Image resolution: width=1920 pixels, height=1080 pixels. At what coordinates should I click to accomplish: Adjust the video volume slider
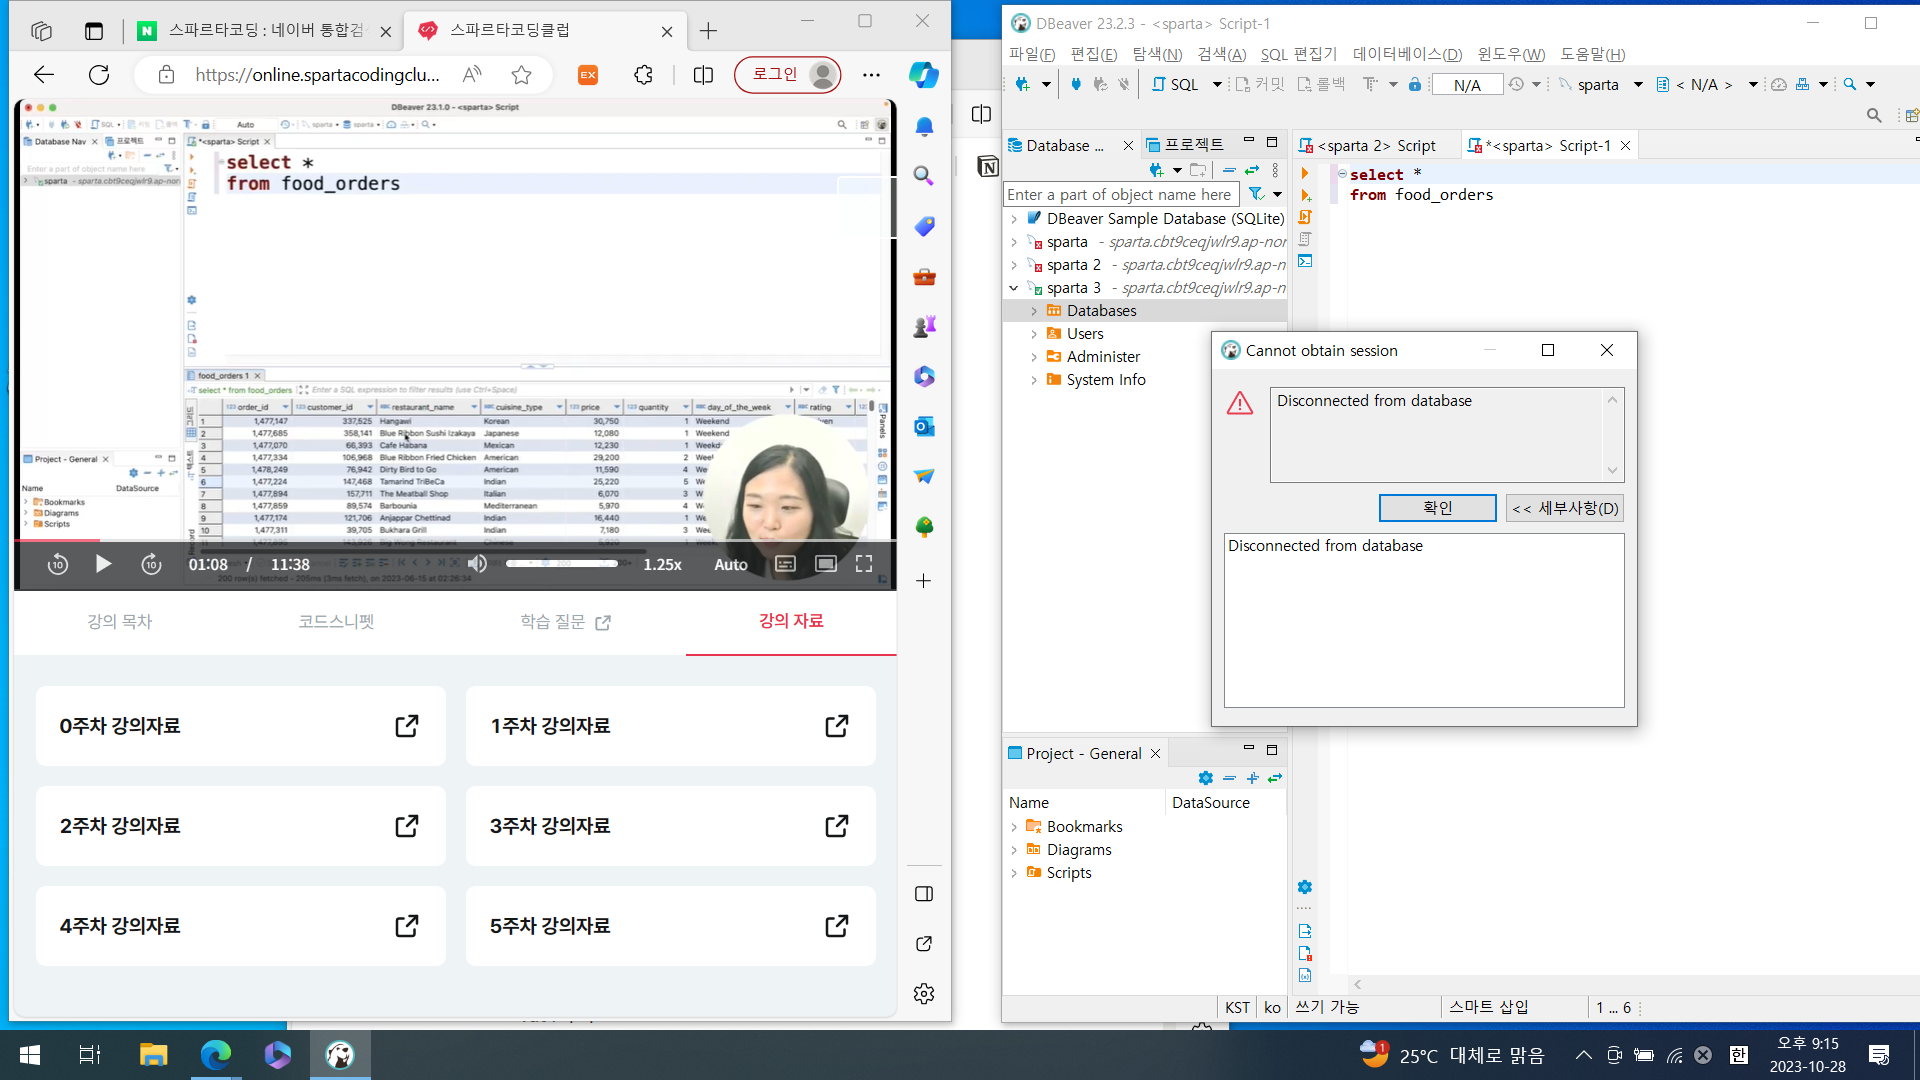tap(562, 564)
